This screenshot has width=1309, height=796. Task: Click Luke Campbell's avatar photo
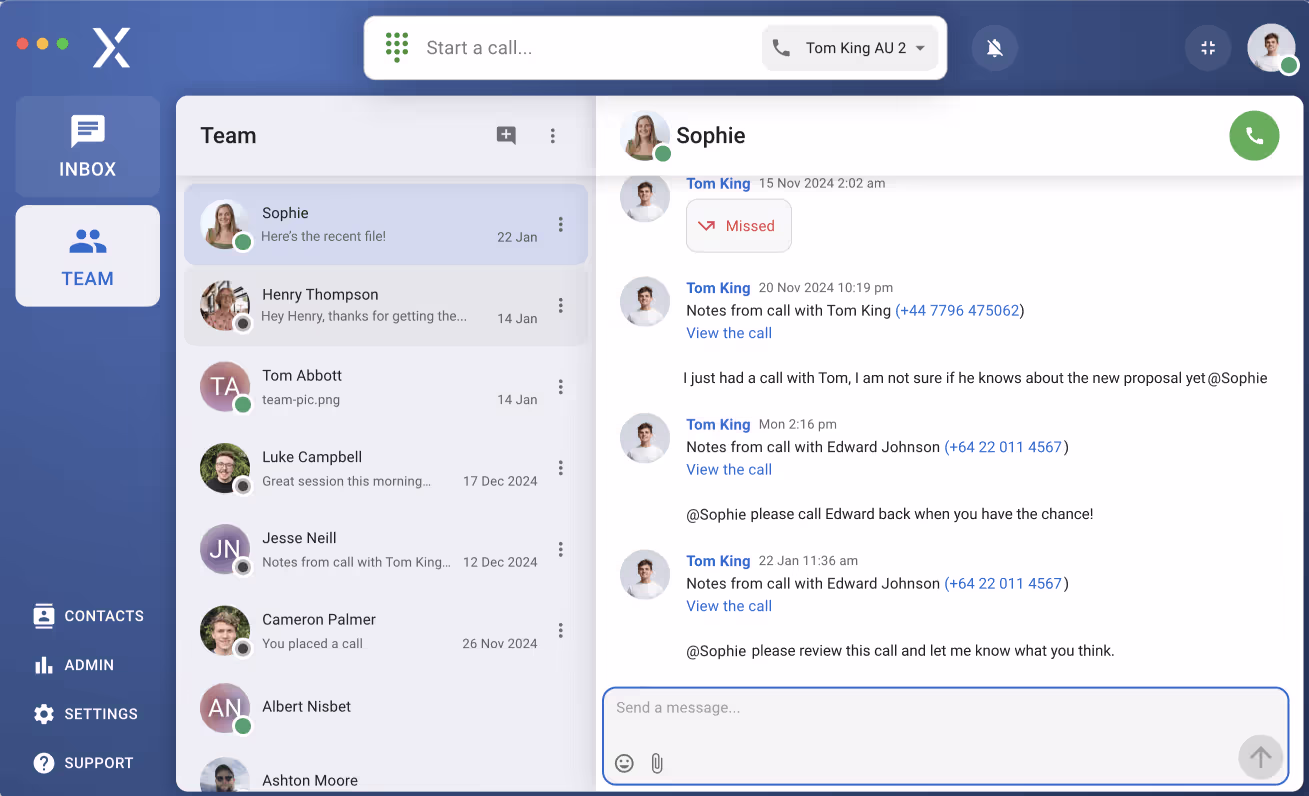(225, 468)
